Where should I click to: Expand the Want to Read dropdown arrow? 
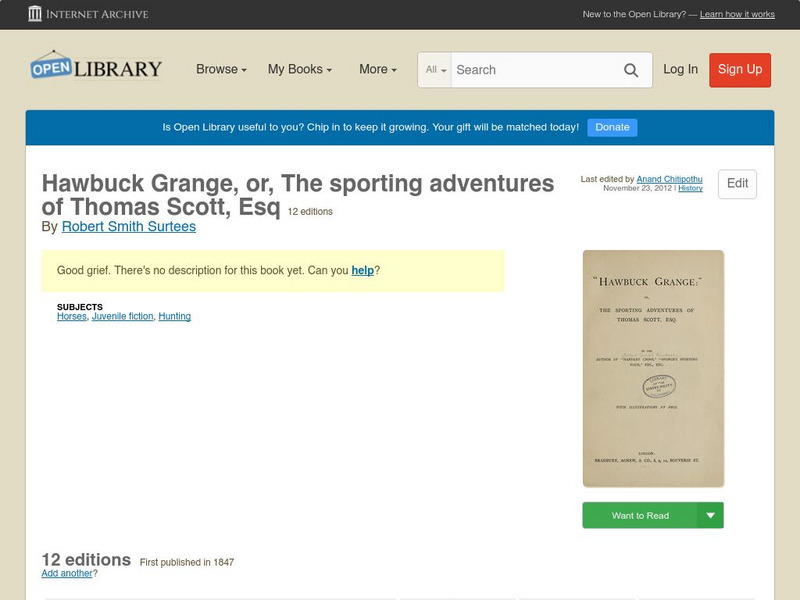tap(711, 516)
